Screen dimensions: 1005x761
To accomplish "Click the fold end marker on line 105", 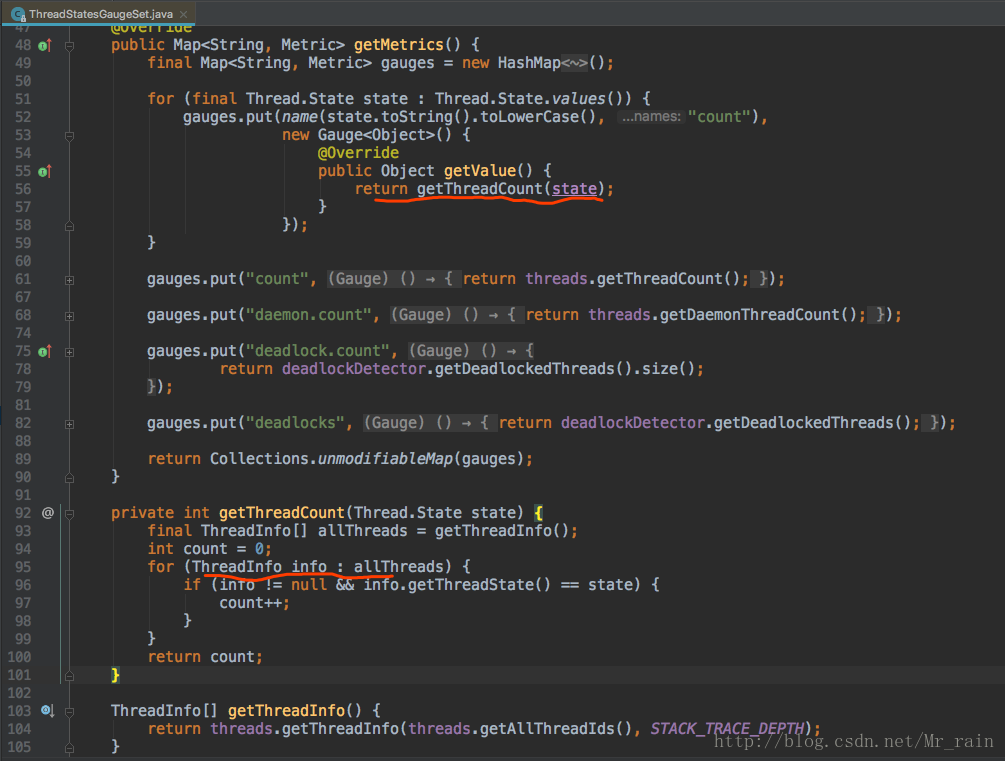I will (x=69, y=748).
